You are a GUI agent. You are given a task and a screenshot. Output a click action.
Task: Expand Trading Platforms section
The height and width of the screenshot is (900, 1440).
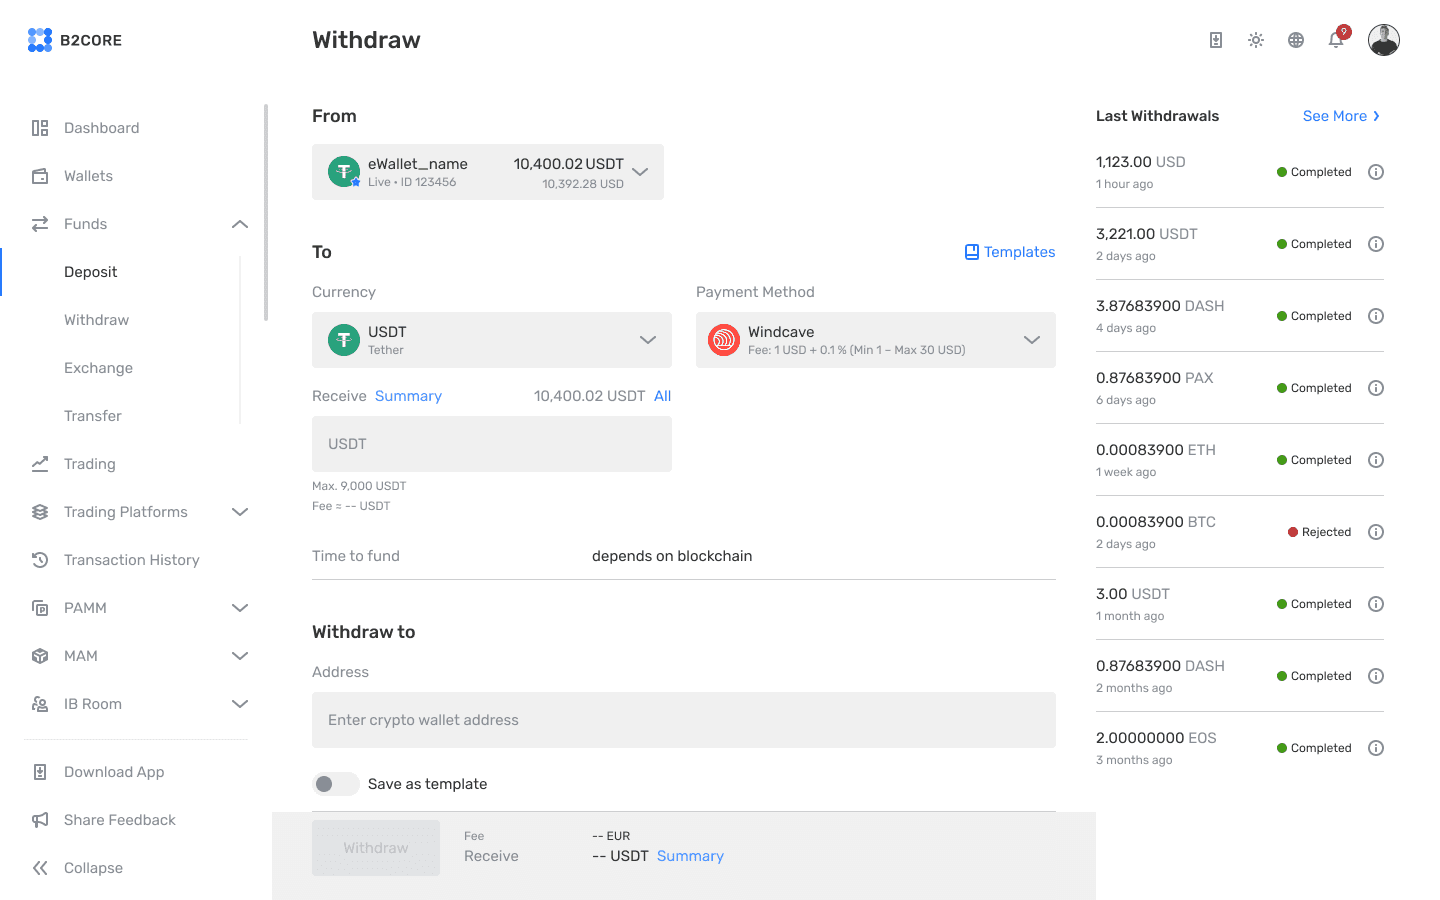tap(240, 512)
